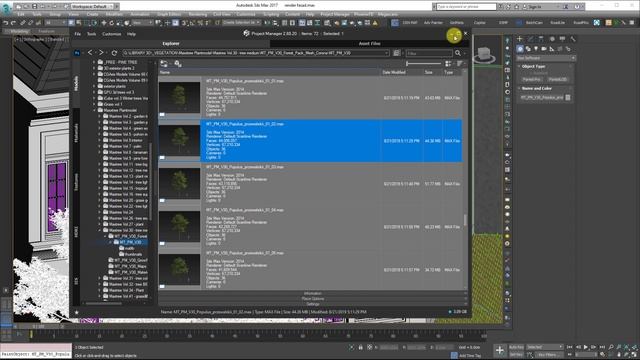Select the Systems category in Create panel
640x360 pixels.
568,49
